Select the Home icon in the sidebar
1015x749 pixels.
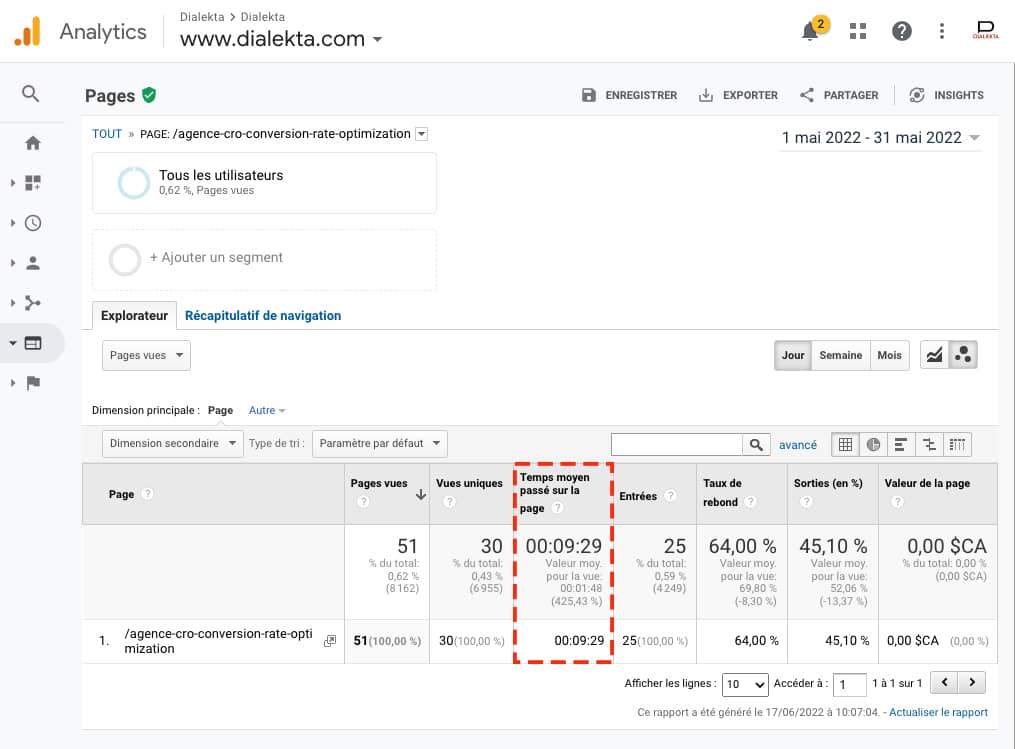pyautogui.click(x=31, y=143)
